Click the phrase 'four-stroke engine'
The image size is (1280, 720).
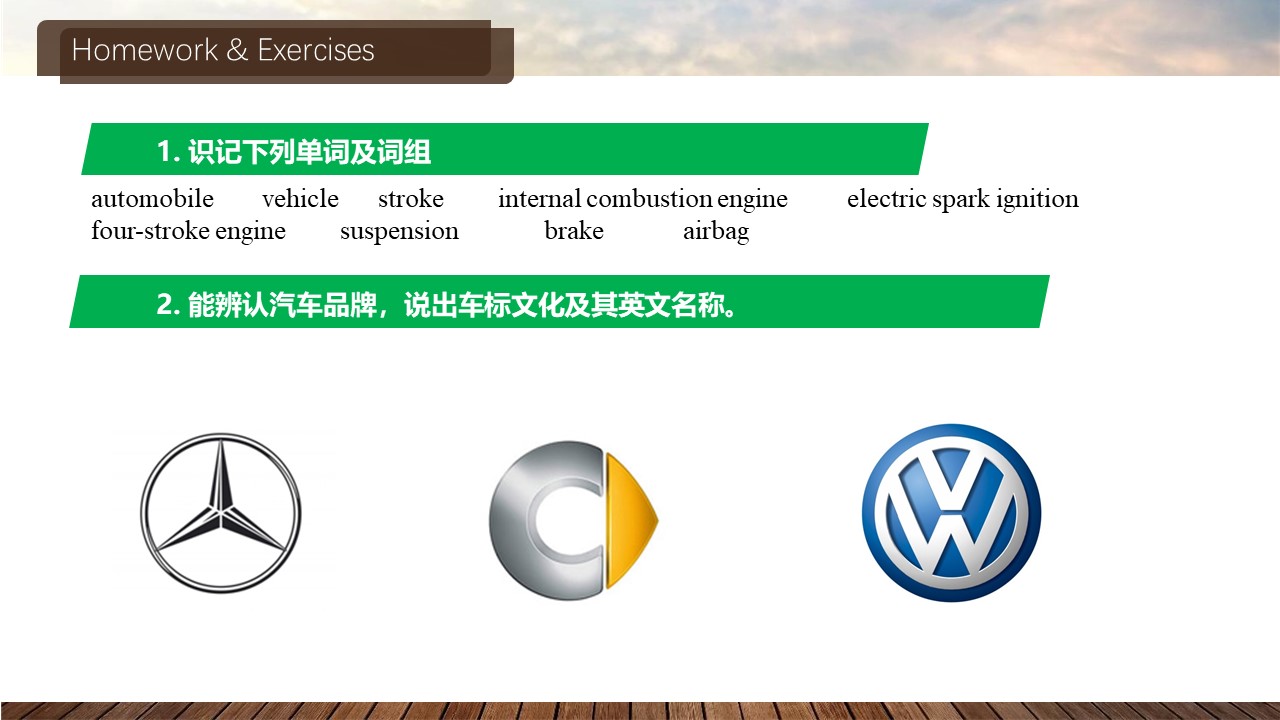[188, 231]
